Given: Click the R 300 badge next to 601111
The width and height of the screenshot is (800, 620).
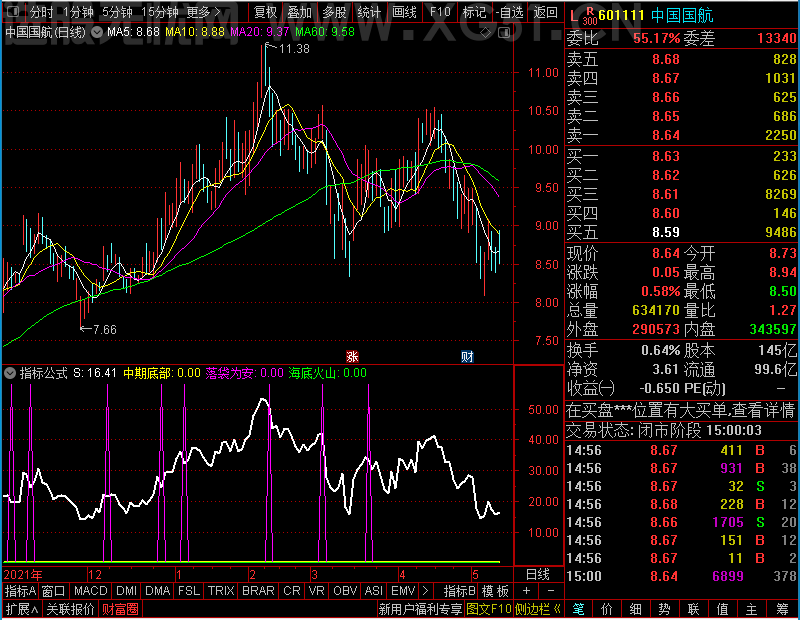Looking at the screenshot, I should click(x=590, y=16).
